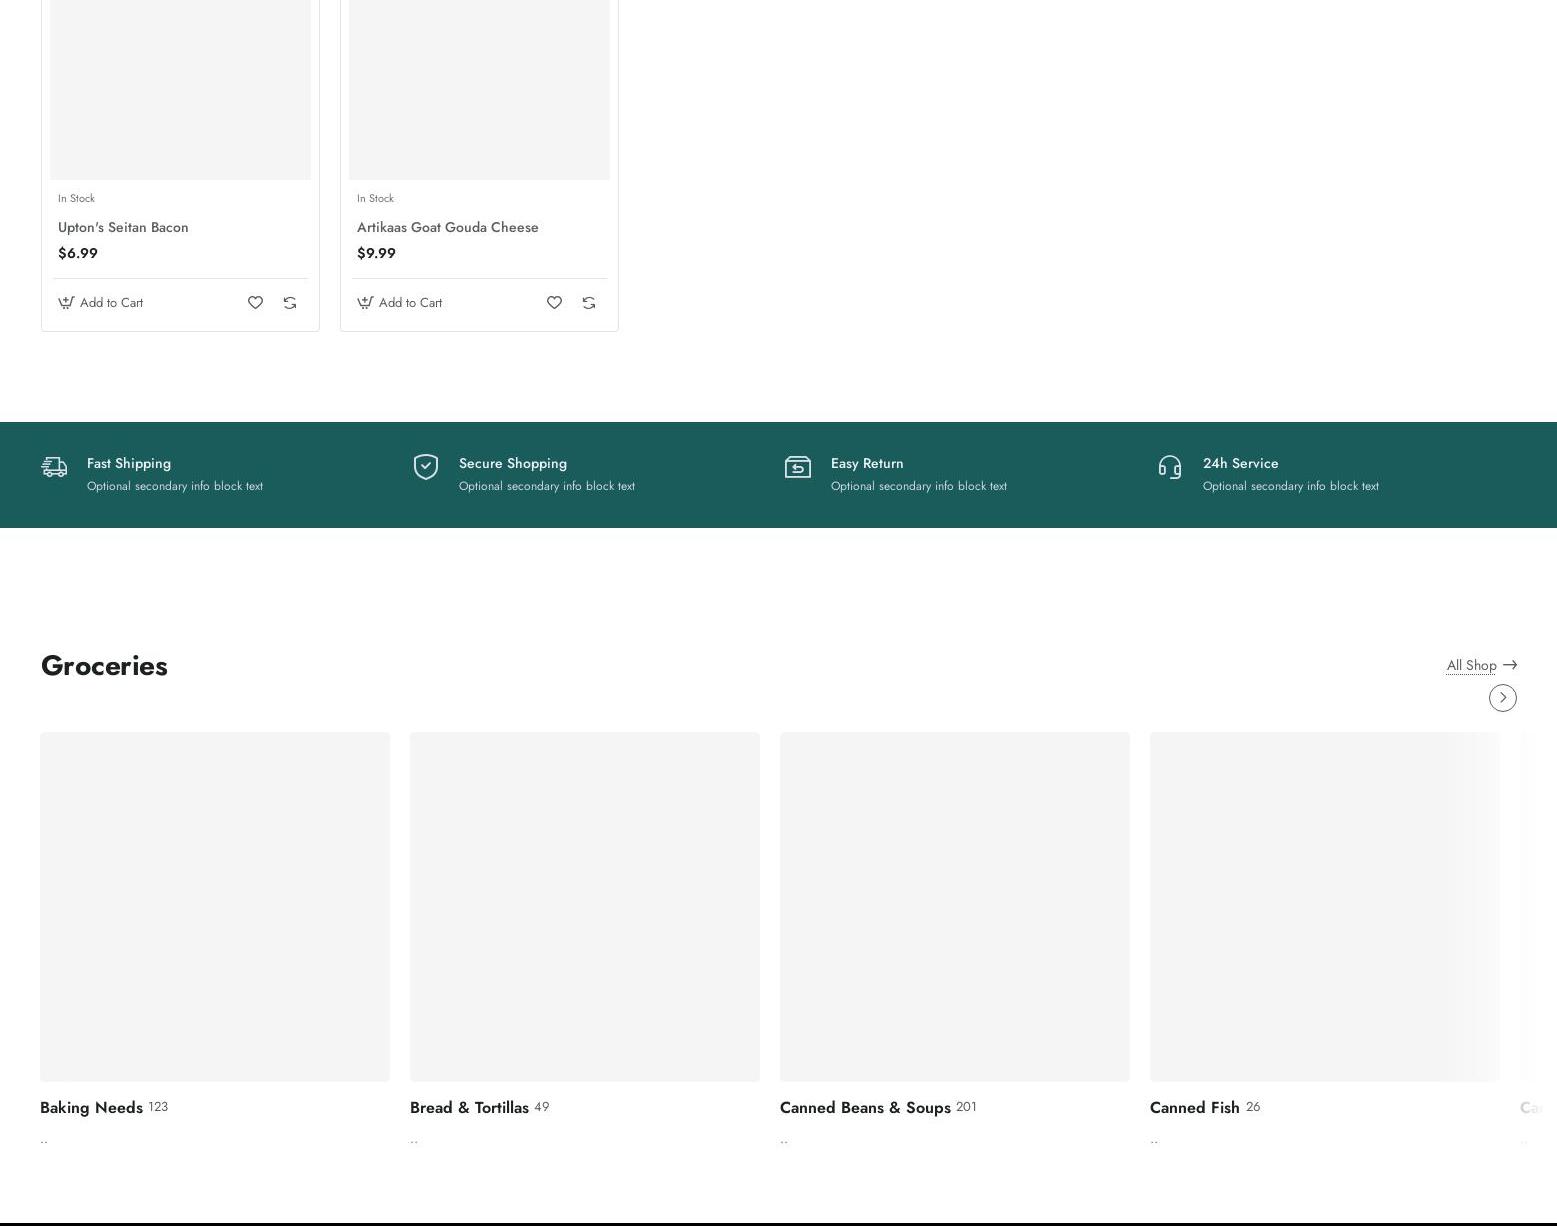Click the Fast Shipping truck icon
Image resolution: width=1557 pixels, height=1226 pixels.
tap(54, 467)
